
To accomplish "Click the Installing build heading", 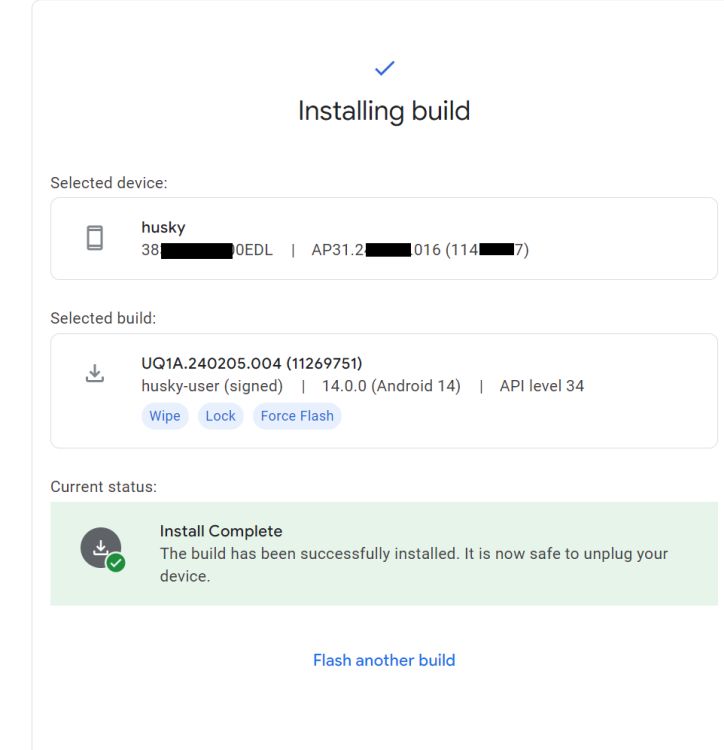I will coord(384,111).
